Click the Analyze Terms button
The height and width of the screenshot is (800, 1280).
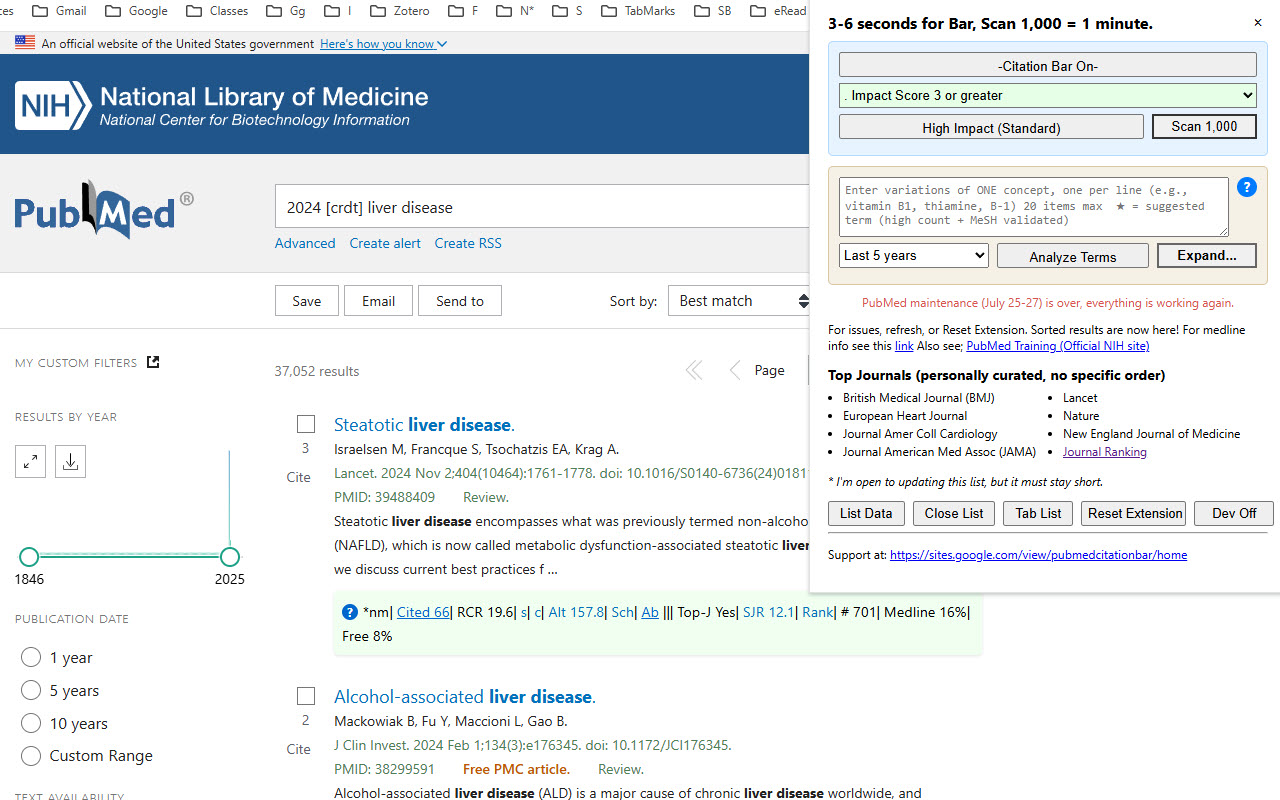point(1072,256)
